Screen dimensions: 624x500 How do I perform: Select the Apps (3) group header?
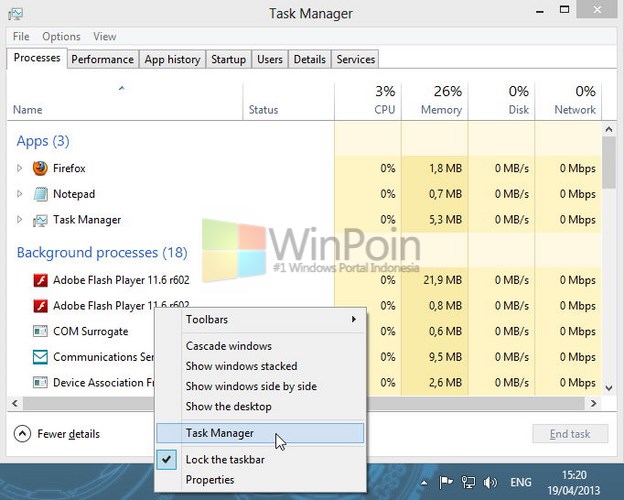[43, 141]
